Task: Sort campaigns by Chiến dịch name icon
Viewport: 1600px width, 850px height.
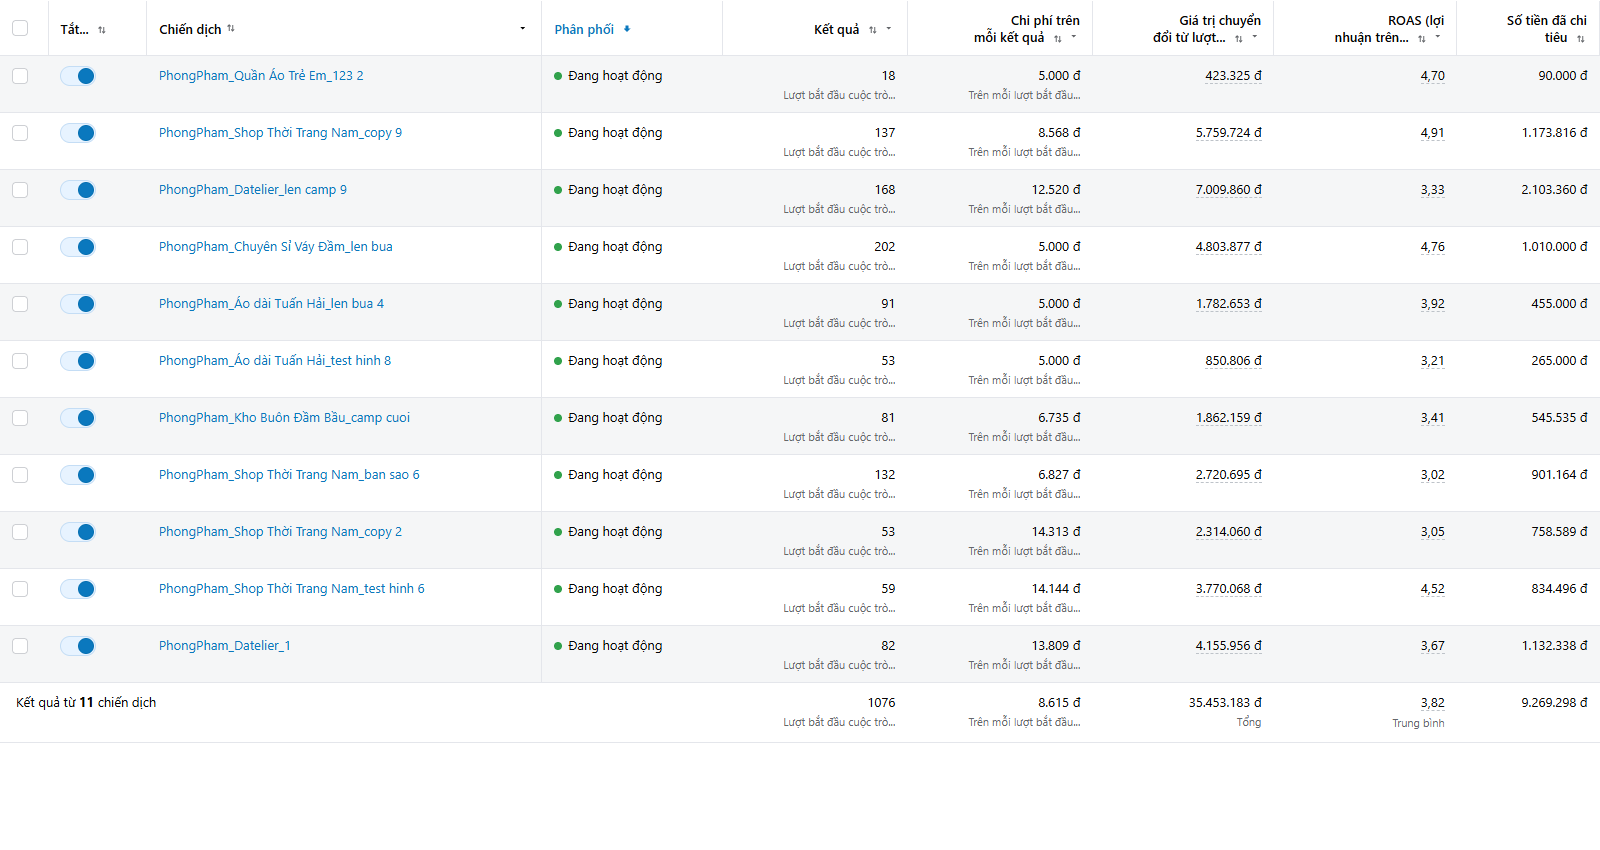Action: (x=231, y=28)
